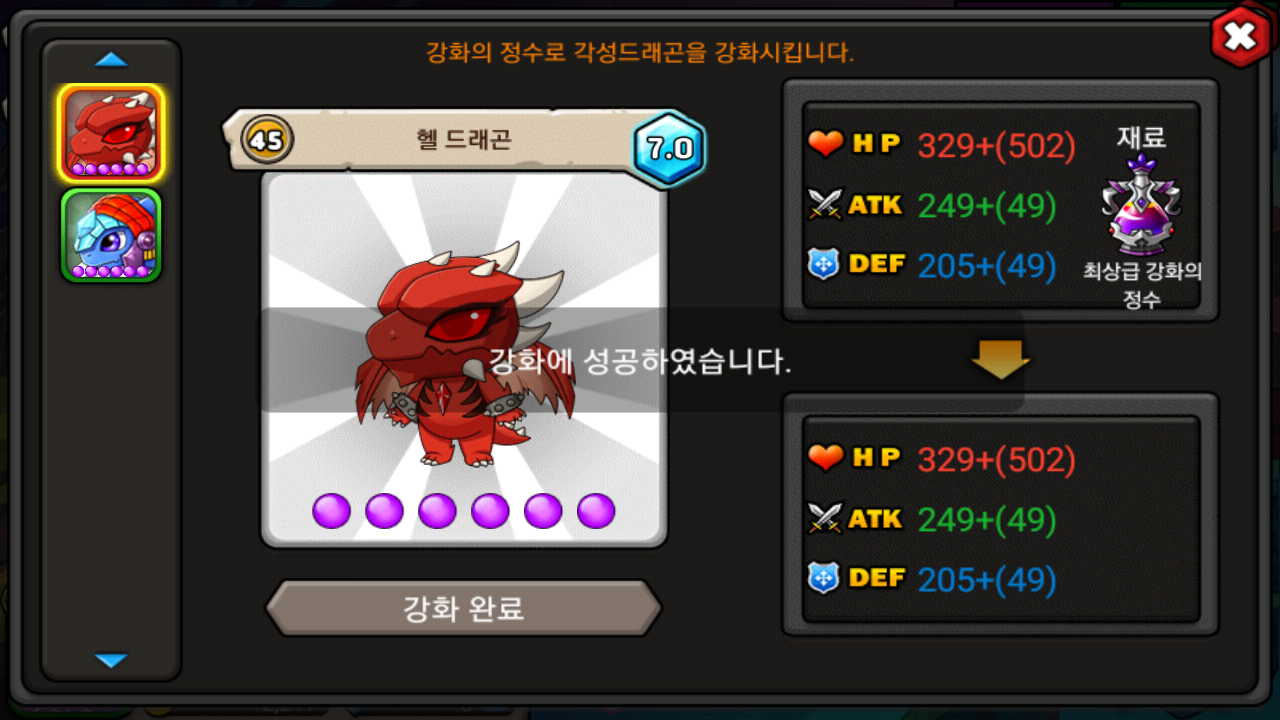Image resolution: width=1280 pixels, height=720 pixels.
Task: Tap the 강화에 성공하였습니다 message banner
Action: tap(641, 361)
